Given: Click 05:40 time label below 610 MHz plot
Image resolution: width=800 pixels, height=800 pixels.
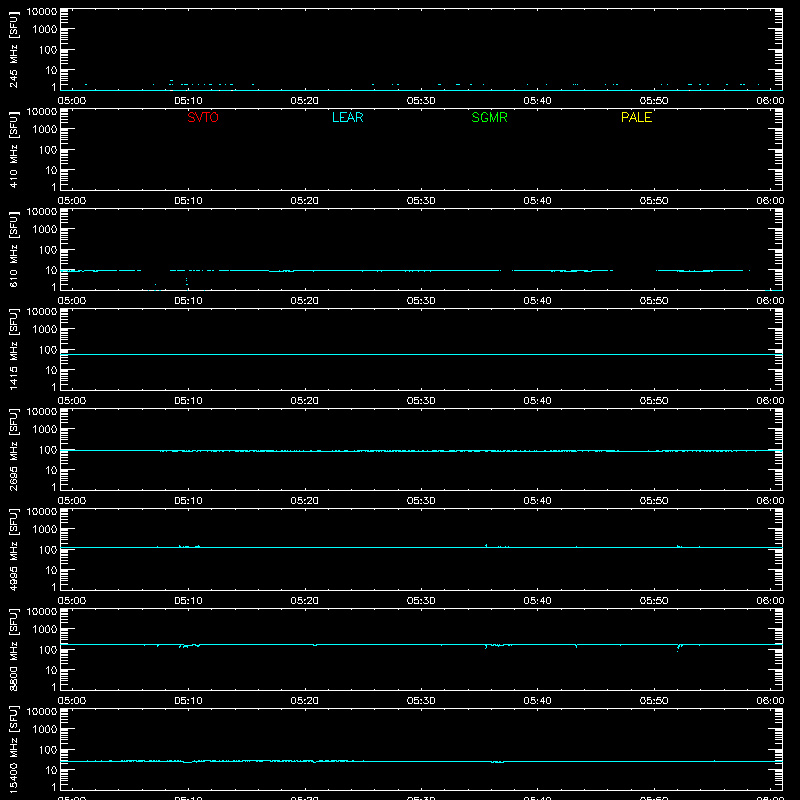Looking at the screenshot, I should pos(537,301).
